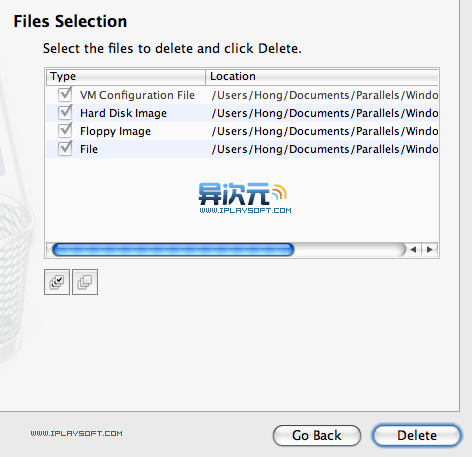This screenshot has width=472, height=457.
Task: Click the www.iplaysoft.com watermark logo
Action: point(245,198)
